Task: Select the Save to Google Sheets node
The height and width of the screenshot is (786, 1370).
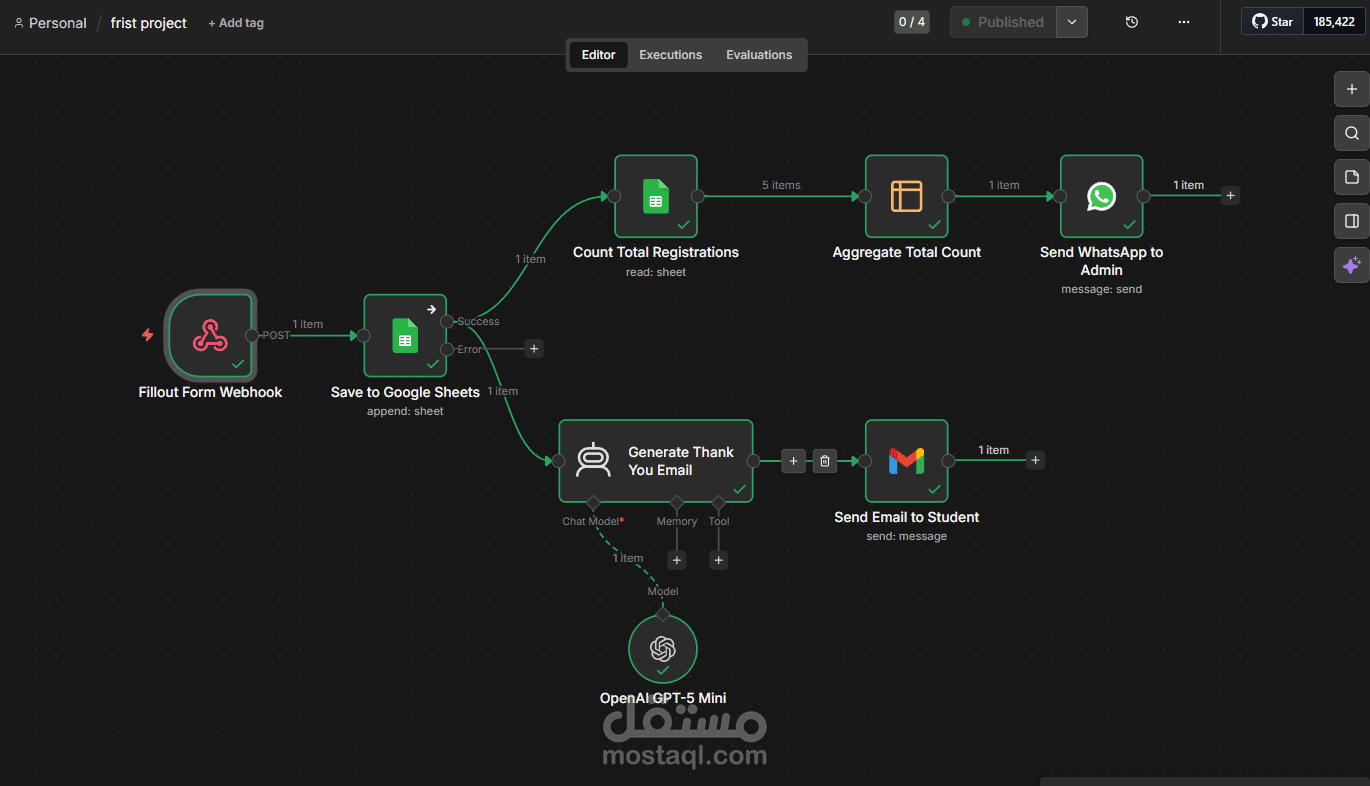Action: (x=404, y=335)
